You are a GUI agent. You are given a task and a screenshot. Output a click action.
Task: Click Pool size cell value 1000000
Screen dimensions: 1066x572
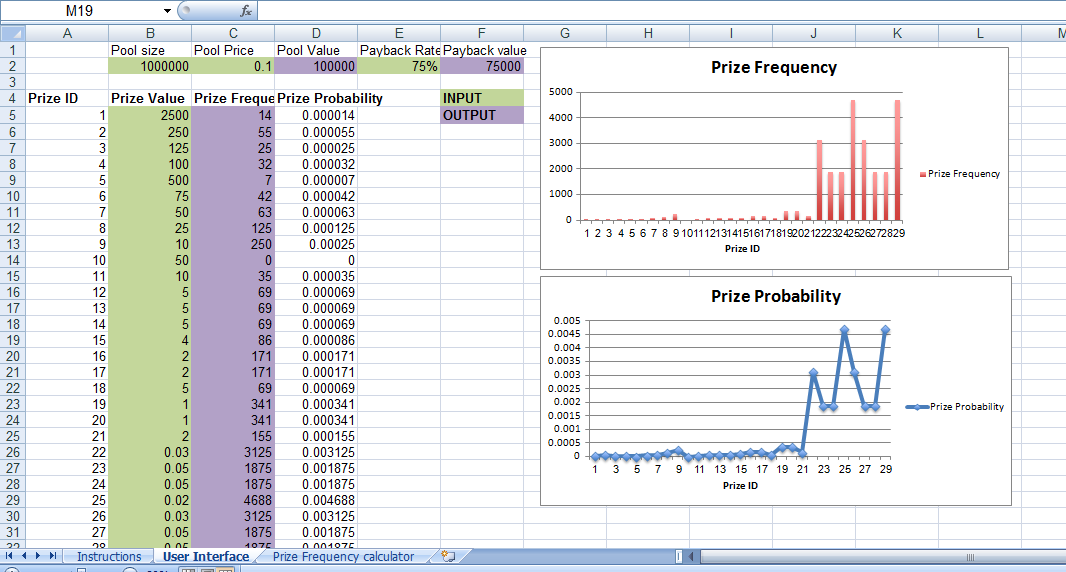tap(150, 66)
